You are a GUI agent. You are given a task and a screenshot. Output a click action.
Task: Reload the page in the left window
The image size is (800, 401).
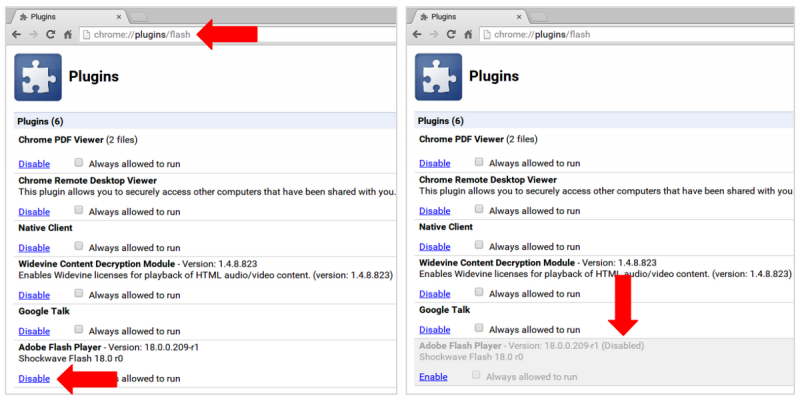51,35
